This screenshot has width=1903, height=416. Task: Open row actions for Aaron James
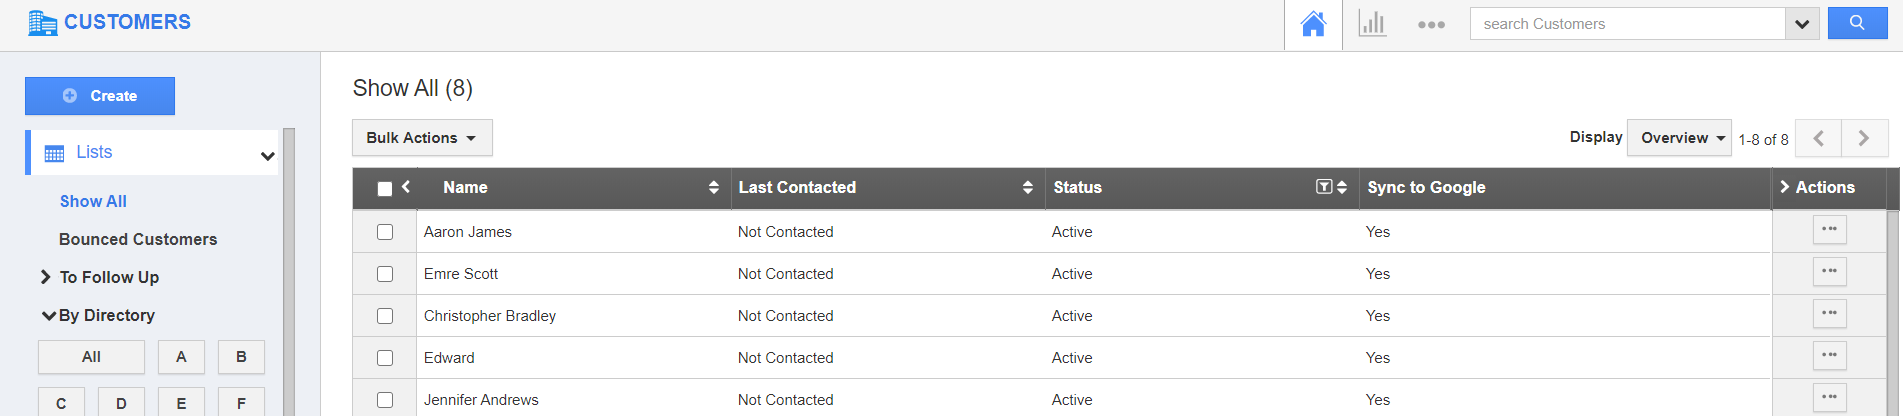coord(1829,230)
